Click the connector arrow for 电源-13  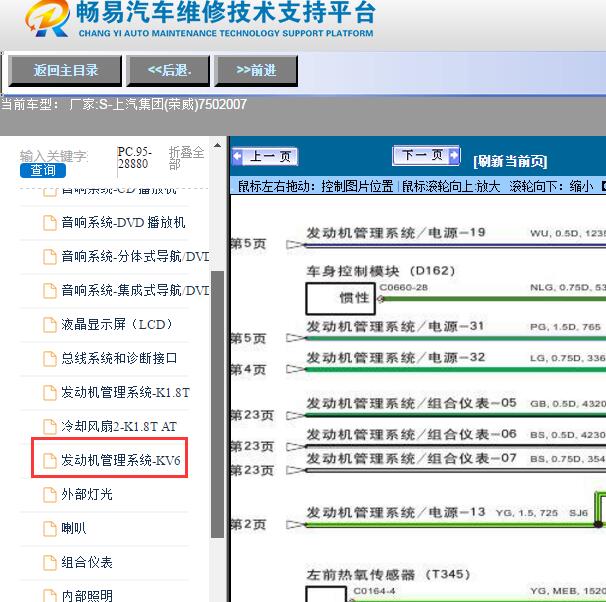pyautogui.click(x=295, y=525)
